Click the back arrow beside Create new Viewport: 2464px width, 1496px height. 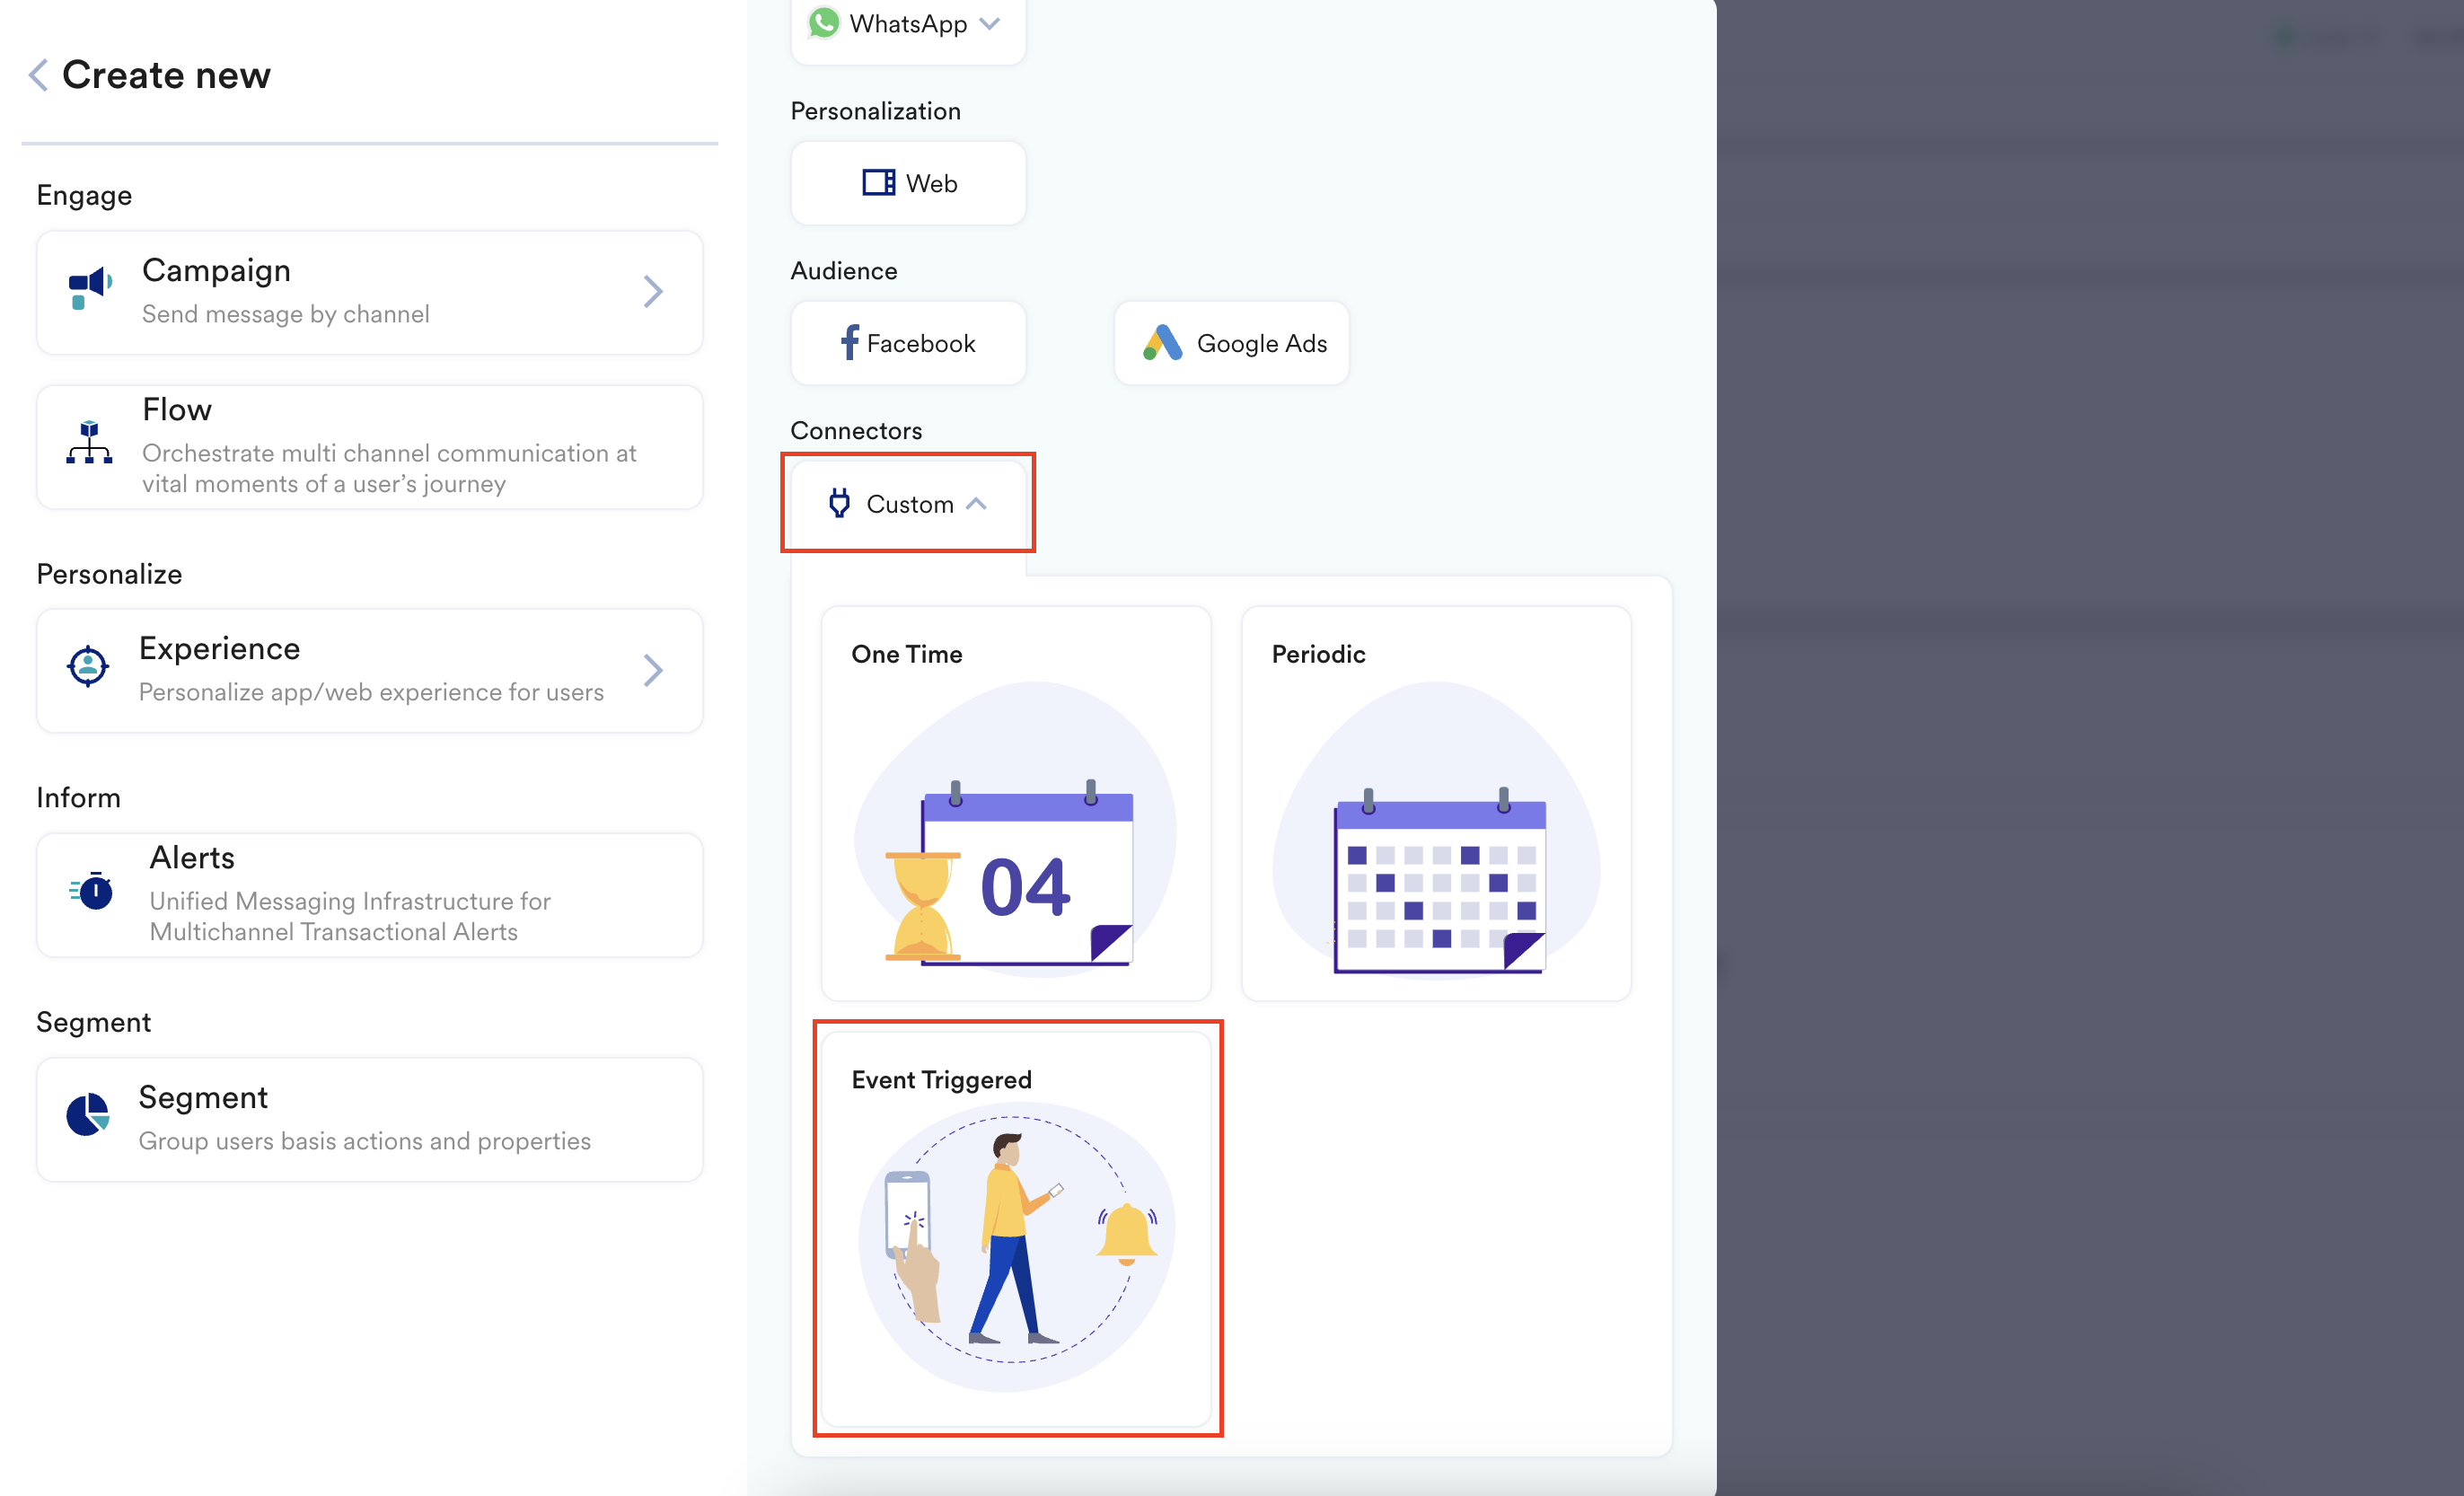pyautogui.click(x=38, y=75)
